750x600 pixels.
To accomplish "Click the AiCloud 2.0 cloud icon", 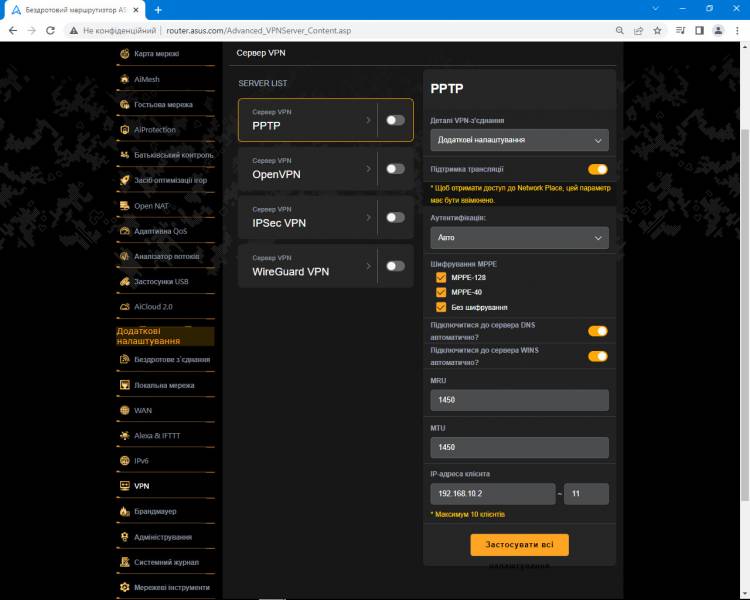I will [125, 307].
